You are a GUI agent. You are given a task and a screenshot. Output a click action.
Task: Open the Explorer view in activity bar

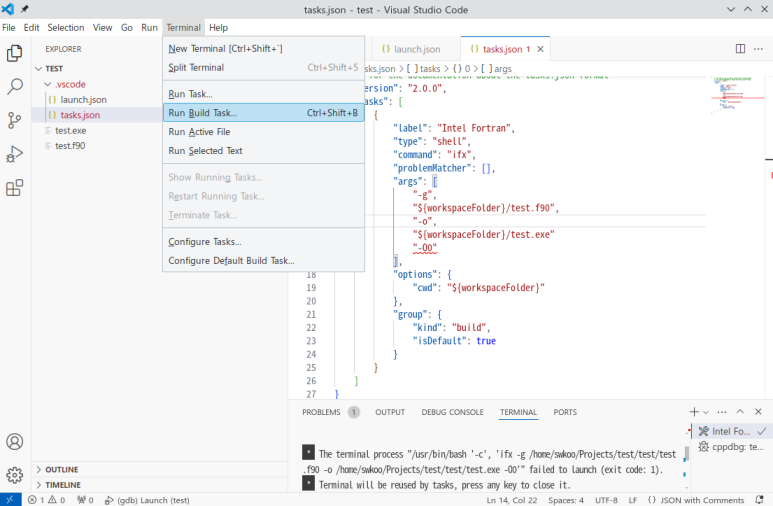click(15, 53)
